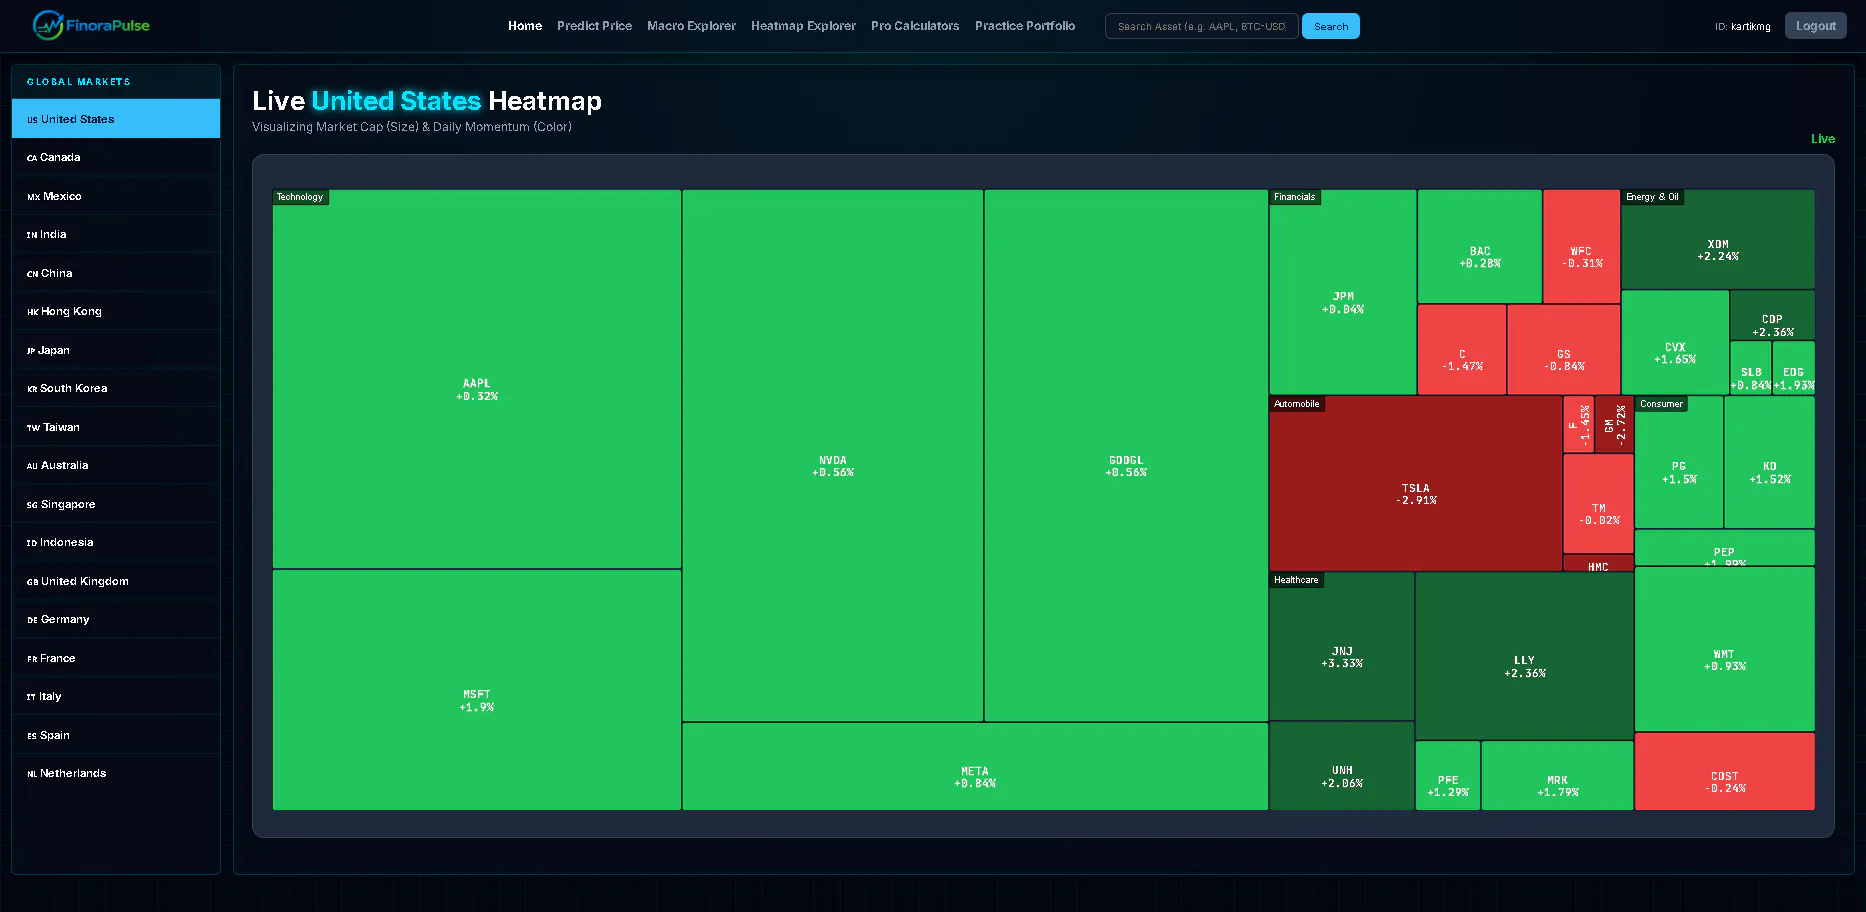Choose Indonesia in the sidebar
The image size is (1866, 912).
click(x=116, y=543)
